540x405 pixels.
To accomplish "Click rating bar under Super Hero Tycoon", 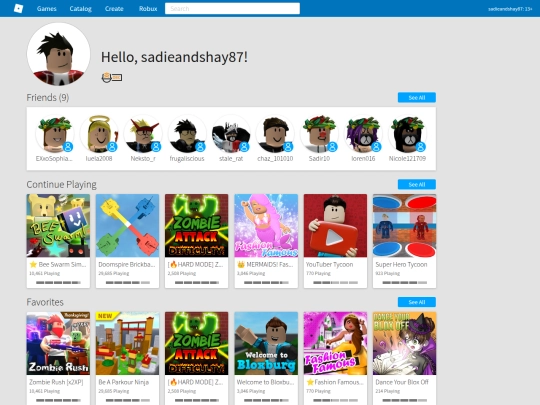I will click(x=405, y=282).
